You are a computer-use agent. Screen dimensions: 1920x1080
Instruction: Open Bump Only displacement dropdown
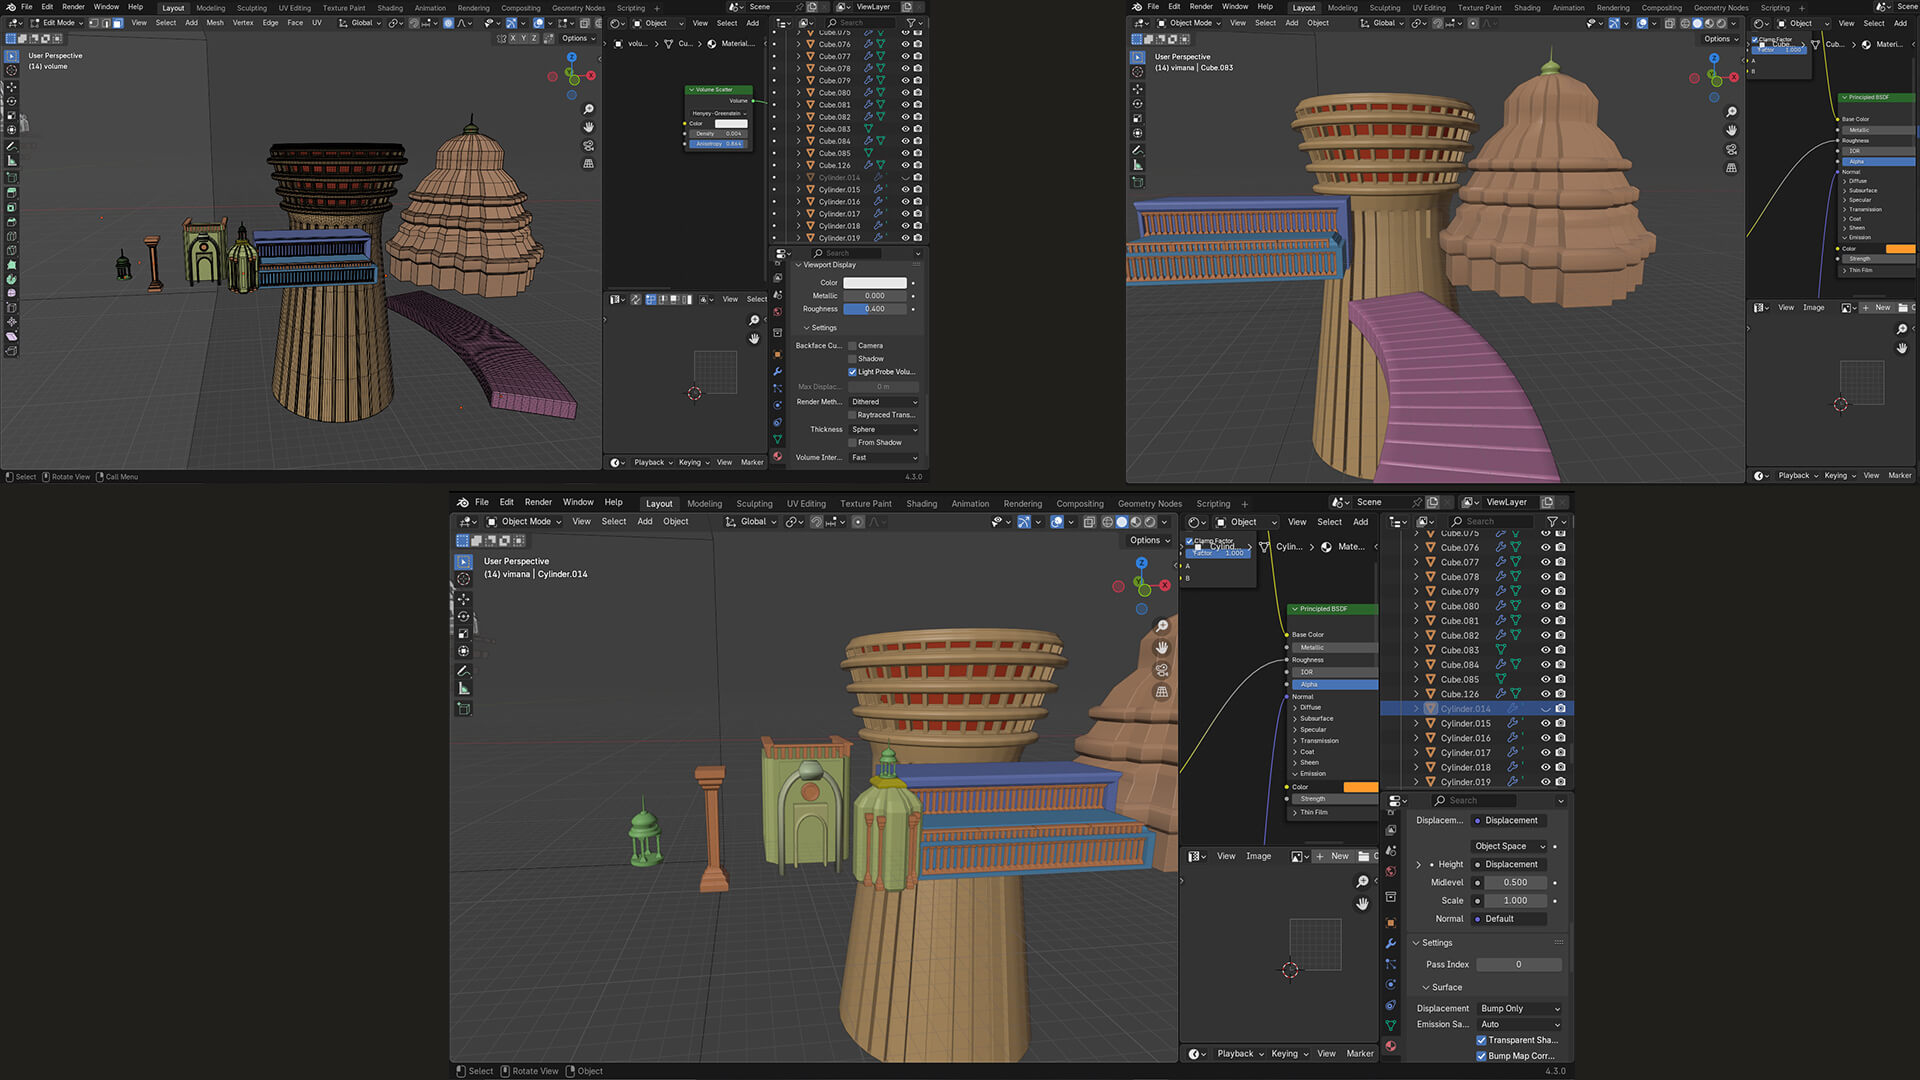click(x=1519, y=1009)
